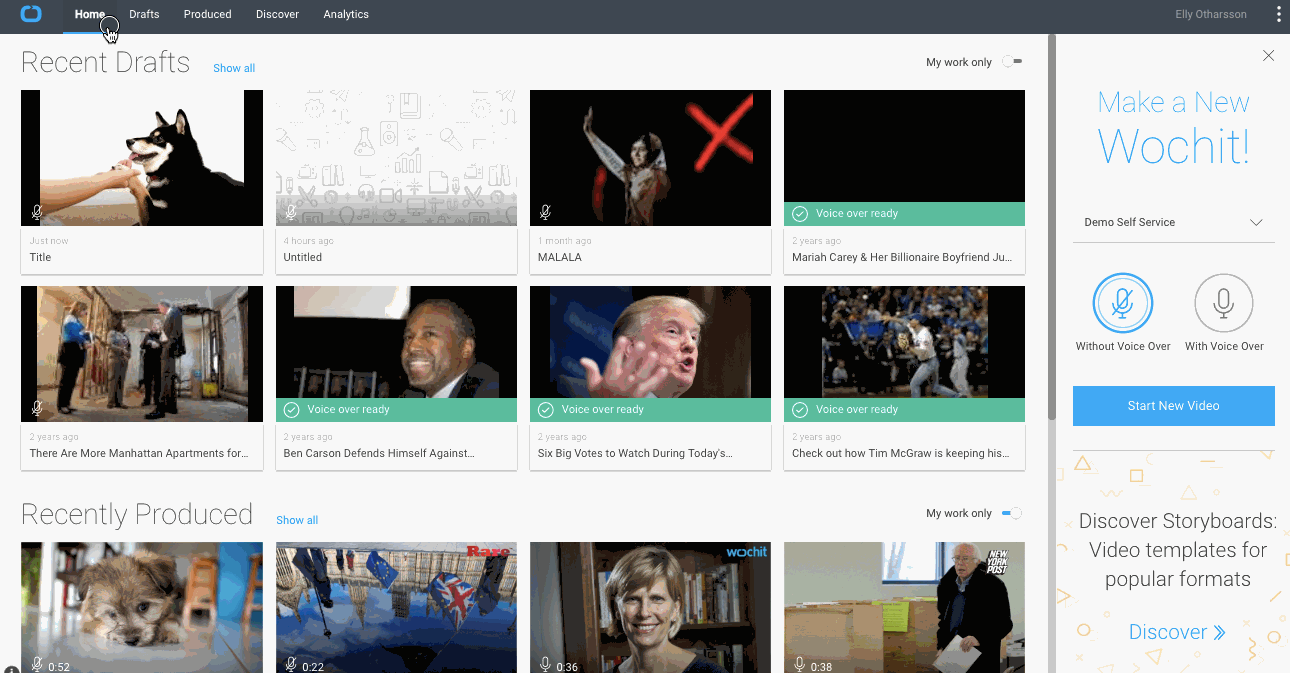Toggle My work only for Recently Produced
Screen dimensions: 1290x673
point(1012,513)
